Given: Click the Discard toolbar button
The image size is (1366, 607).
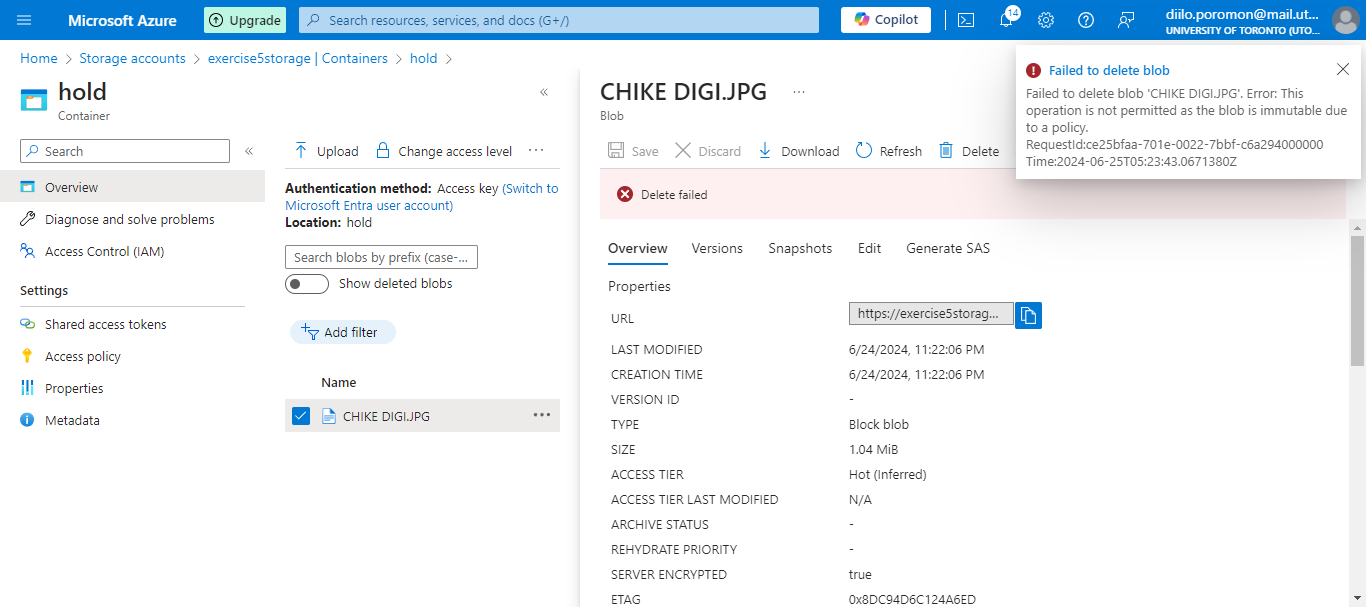Looking at the screenshot, I should pos(708,151).
